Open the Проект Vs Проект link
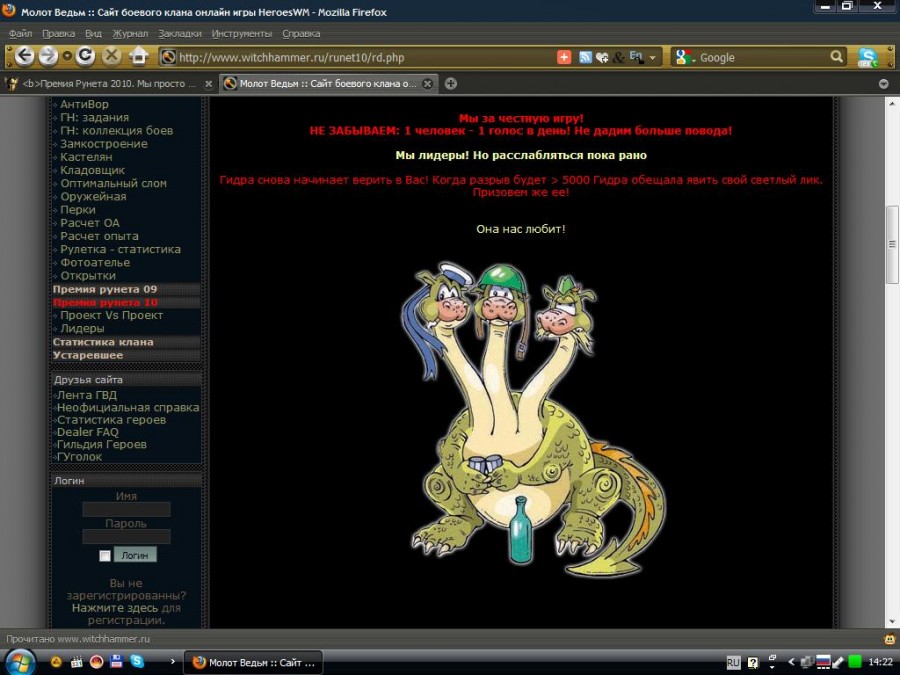 coord(111,315)
